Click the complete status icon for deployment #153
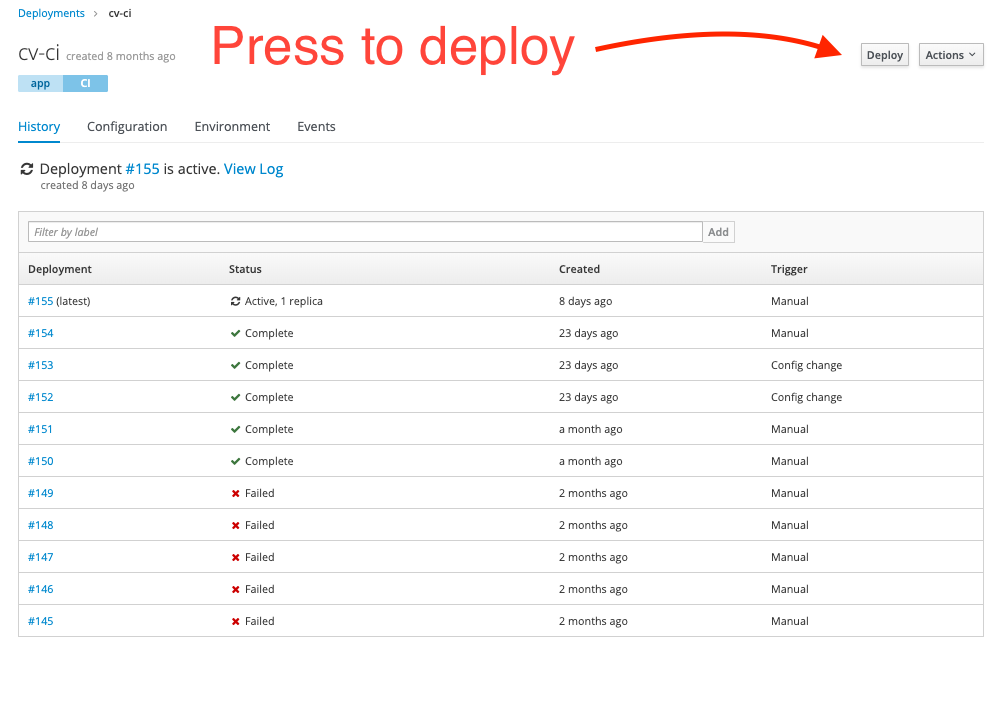The width and height of the screenshot is (1001, 705). [234, 365]
